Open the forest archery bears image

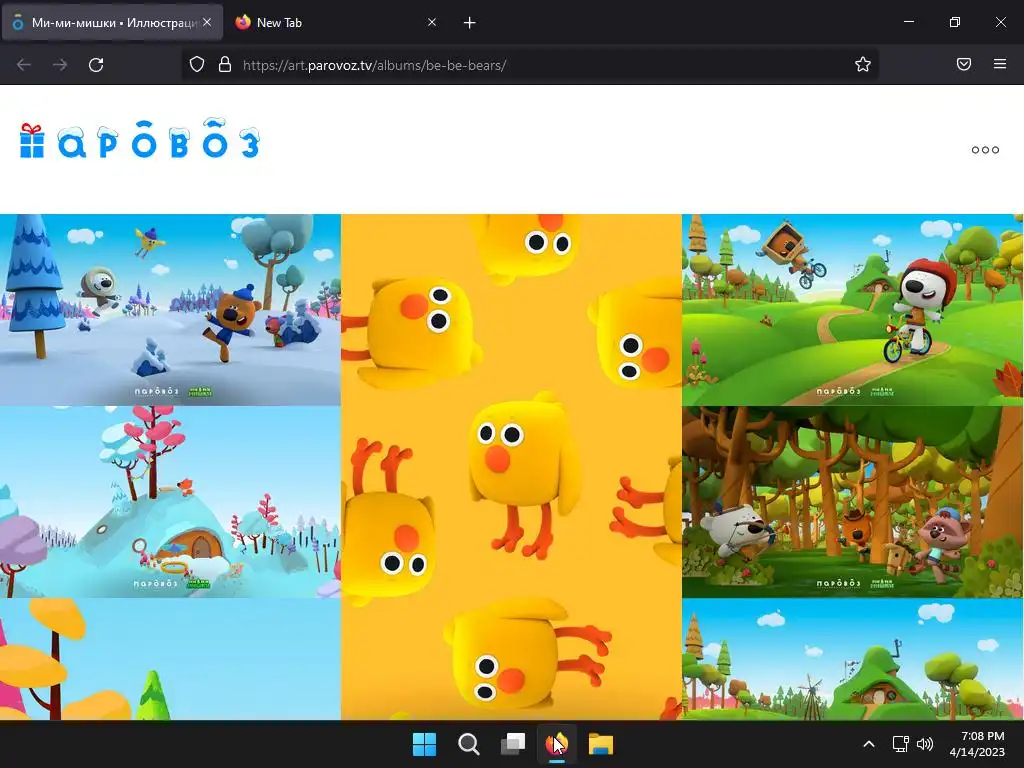coord(852,502)
